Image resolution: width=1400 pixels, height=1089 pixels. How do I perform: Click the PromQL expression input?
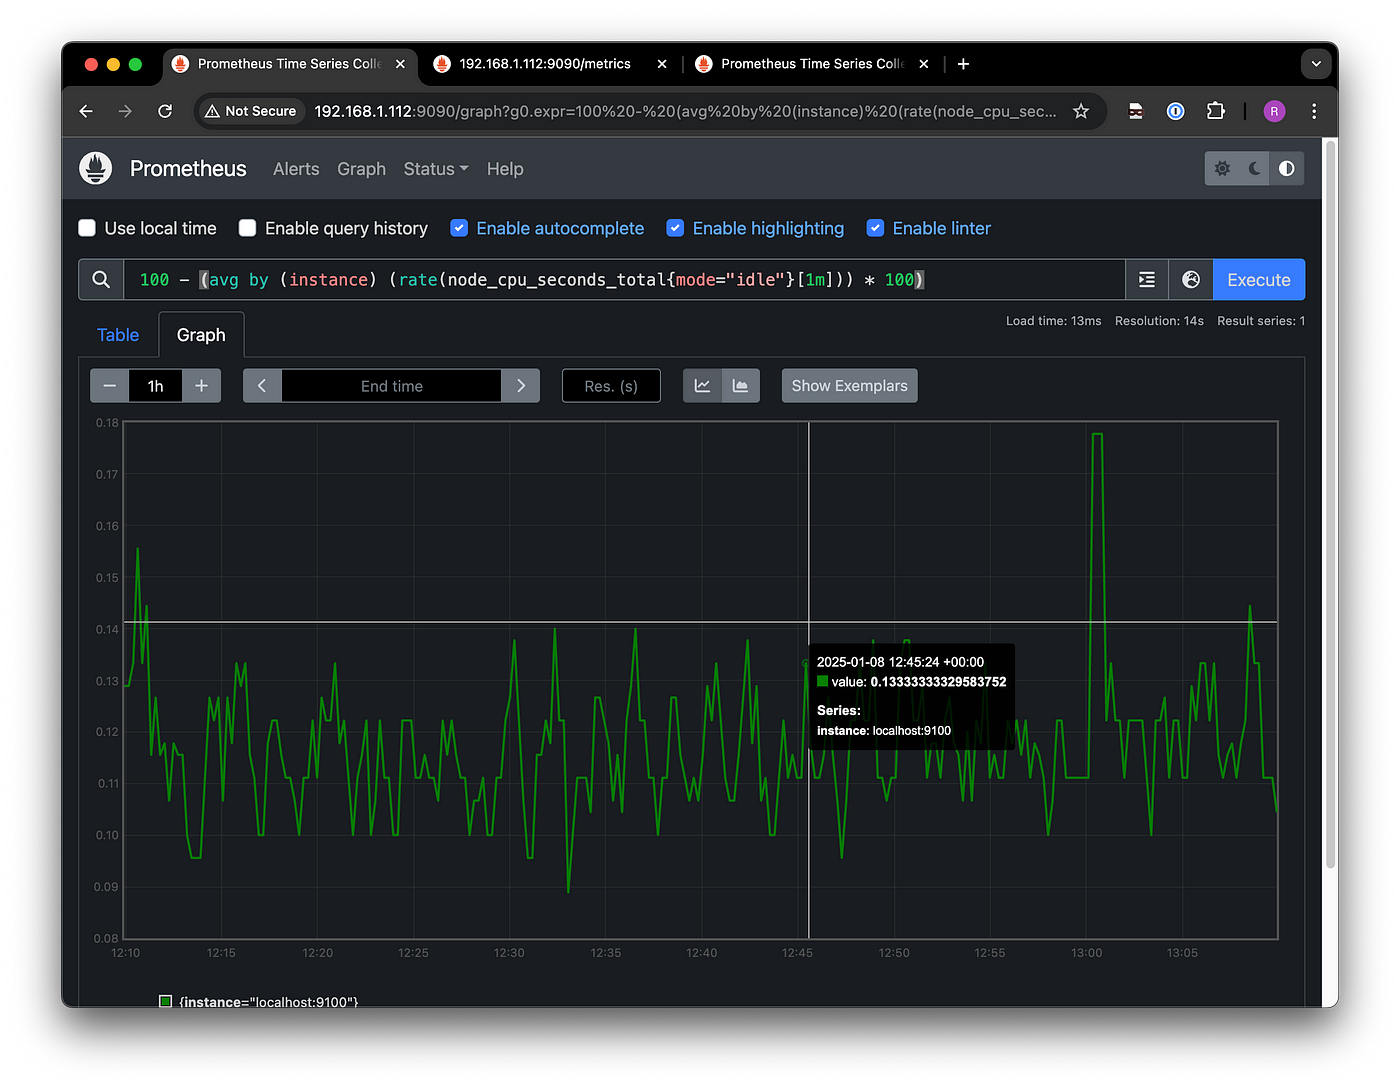[624, 280]
